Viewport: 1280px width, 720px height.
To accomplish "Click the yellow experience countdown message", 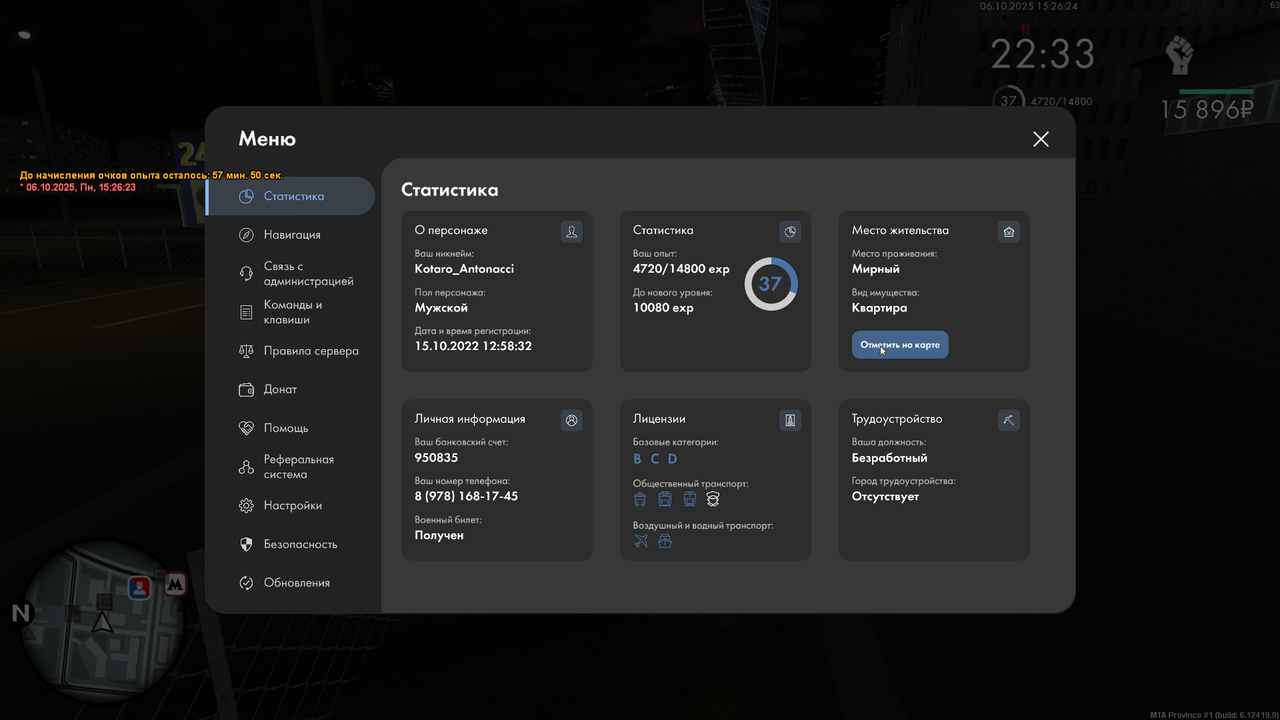I will (x=151, y=175).
